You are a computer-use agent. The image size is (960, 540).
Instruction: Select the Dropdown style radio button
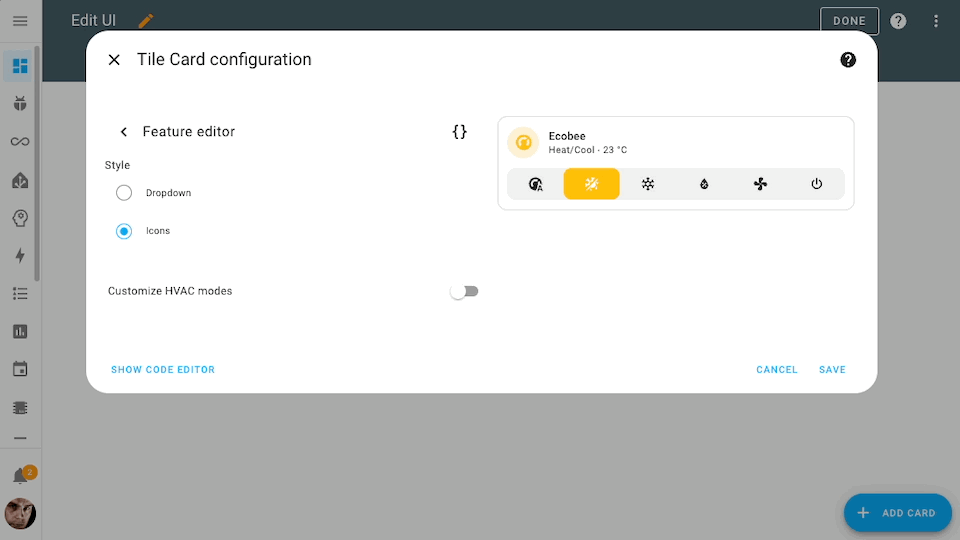pyautogui.click(x=124, y=193)
